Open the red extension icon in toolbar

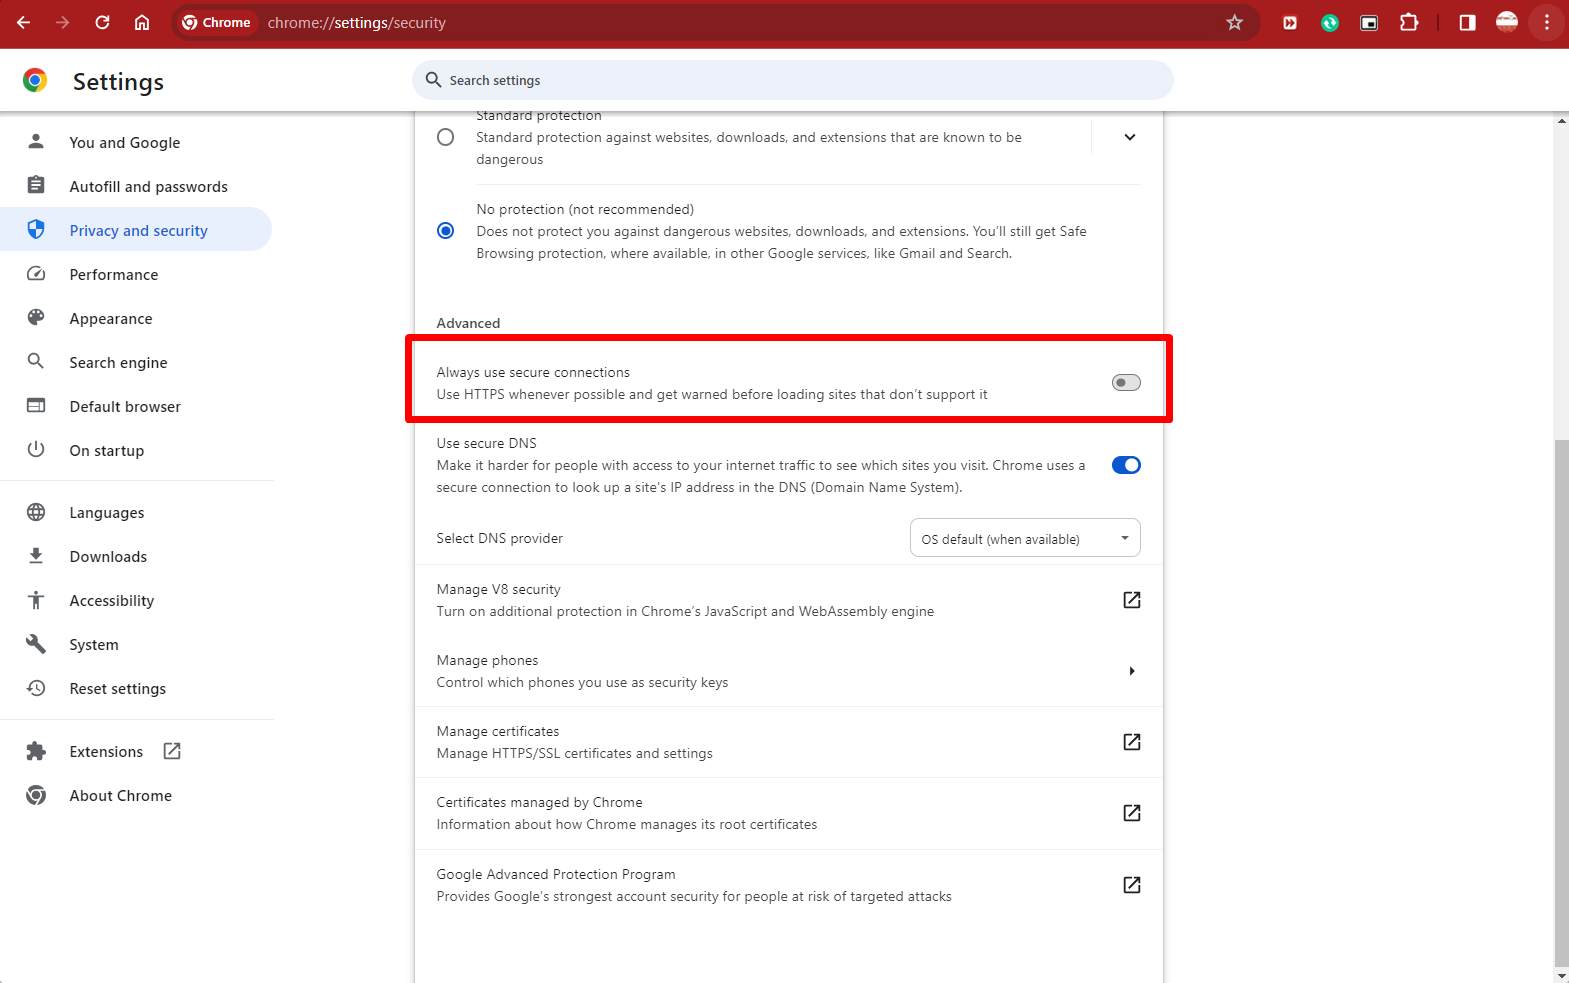[x=1290, y=22]
